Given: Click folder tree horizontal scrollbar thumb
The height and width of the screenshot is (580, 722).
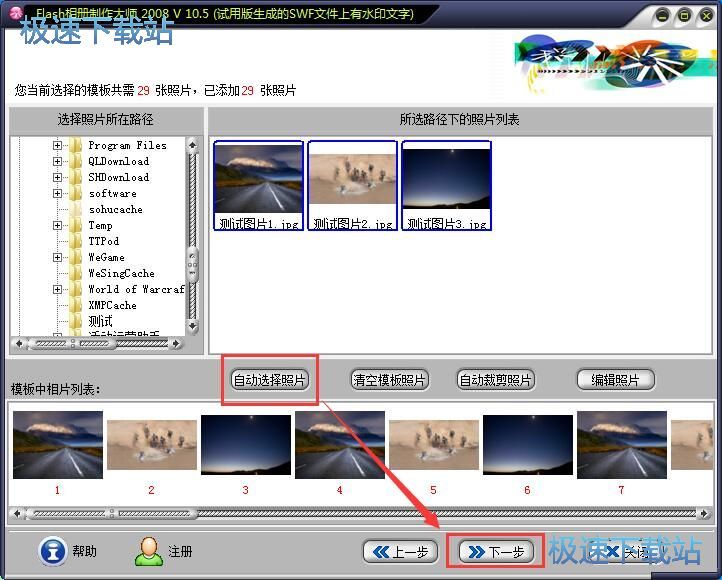Looking at the screenshot, I should click(72, 343).
